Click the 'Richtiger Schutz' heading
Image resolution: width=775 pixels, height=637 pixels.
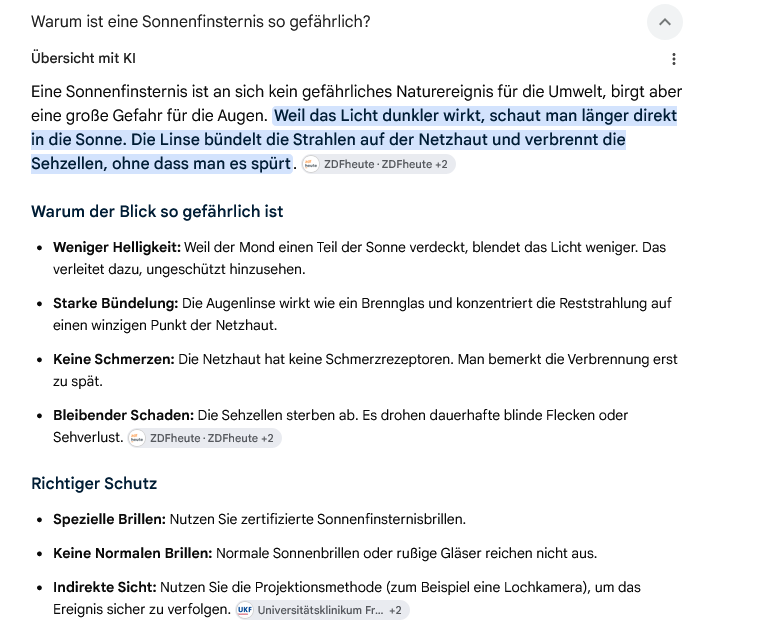94,483
